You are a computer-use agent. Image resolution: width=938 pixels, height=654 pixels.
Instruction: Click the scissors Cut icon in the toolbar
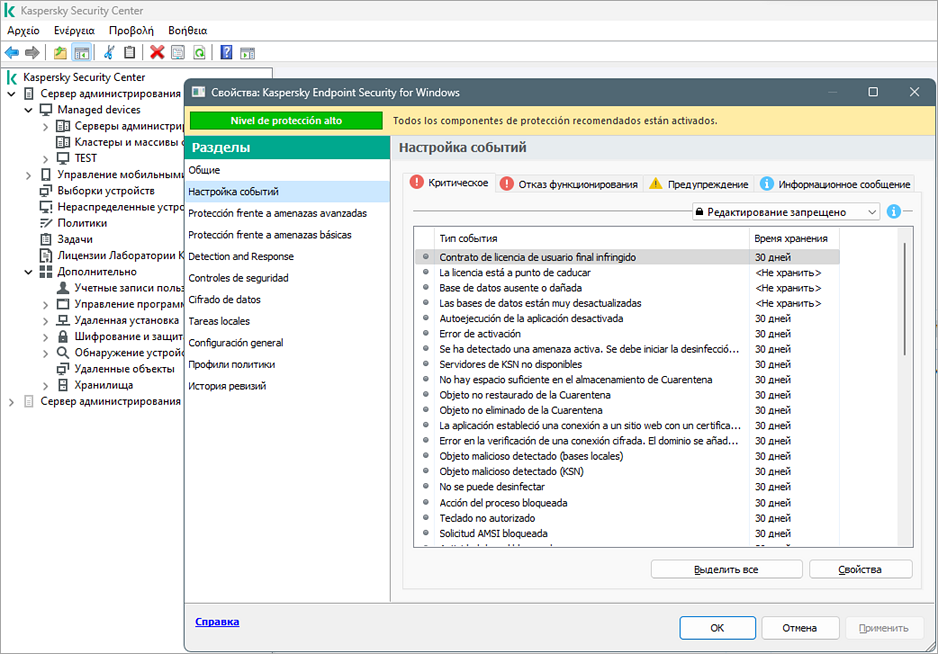click(x=109, y=53)
